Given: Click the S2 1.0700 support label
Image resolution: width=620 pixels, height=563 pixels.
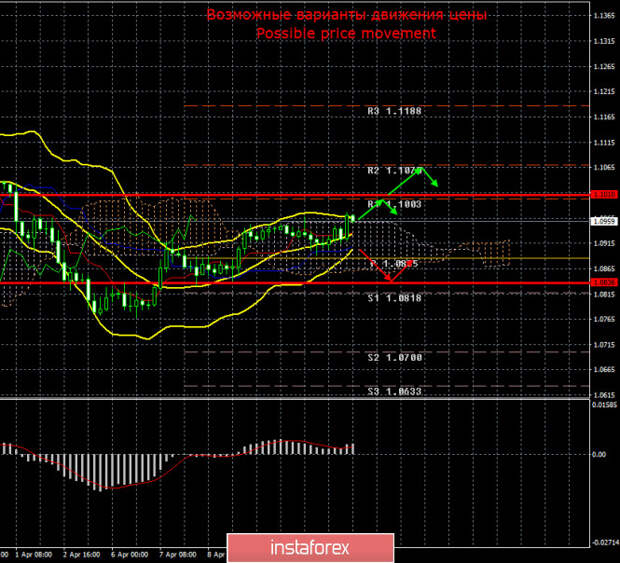Looking at the screenshot, I should tap(393, 357).
